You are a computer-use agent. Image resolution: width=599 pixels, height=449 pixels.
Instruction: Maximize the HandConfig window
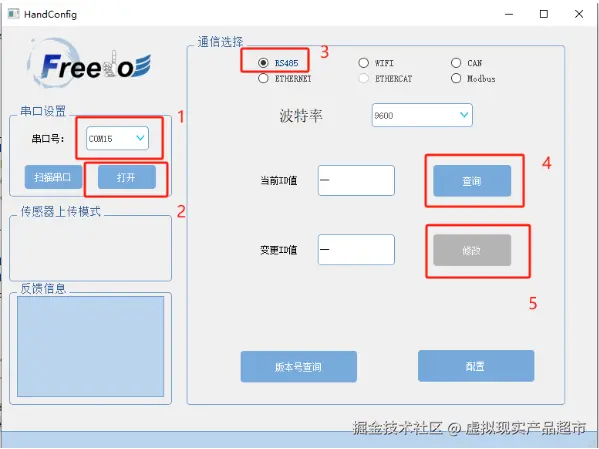tap(544, 14)
